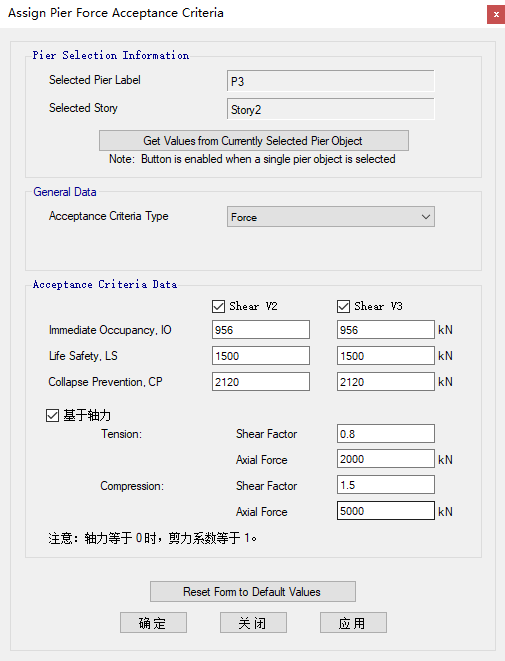Click the Life Safety Shear V3 field
Screen dimensions: 505x661
385,356
